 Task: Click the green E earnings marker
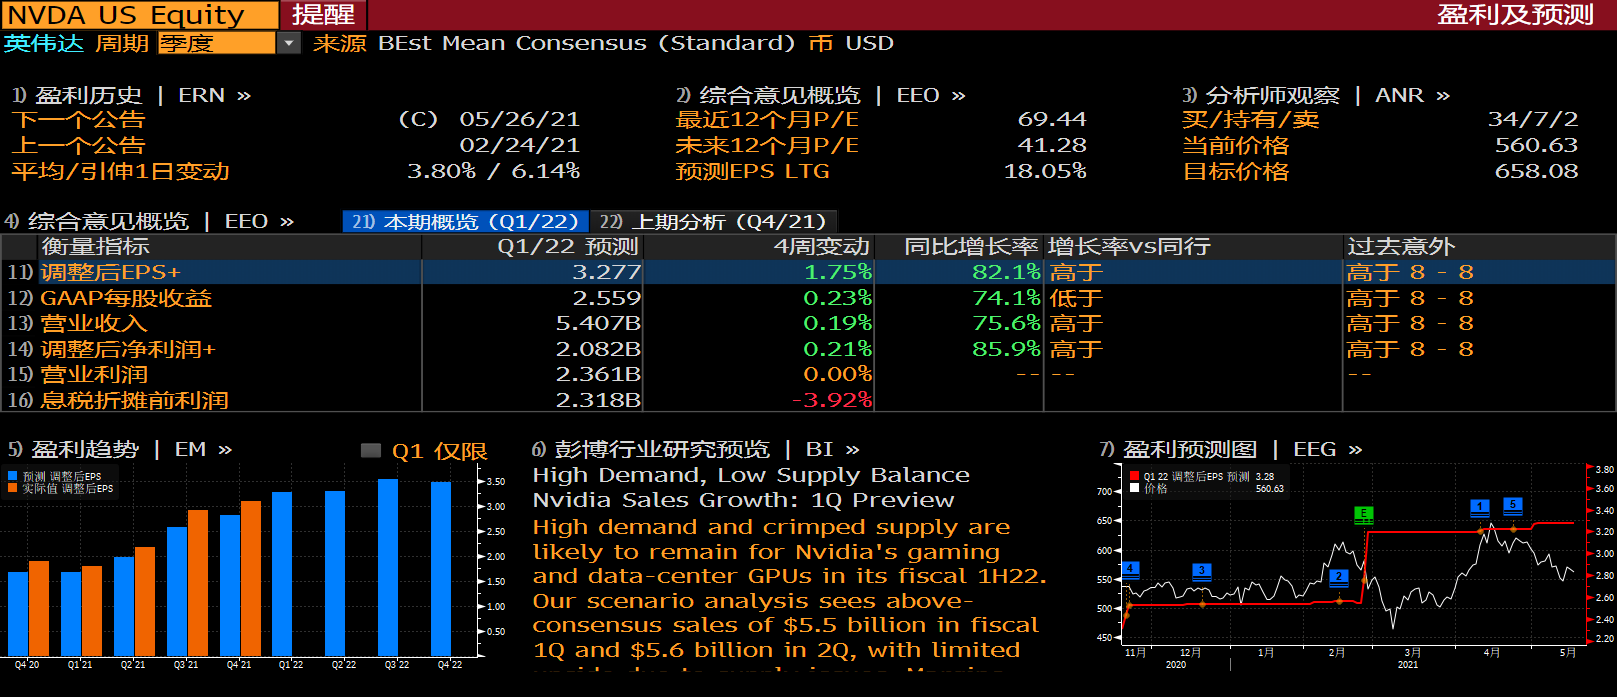point(1363,514)
